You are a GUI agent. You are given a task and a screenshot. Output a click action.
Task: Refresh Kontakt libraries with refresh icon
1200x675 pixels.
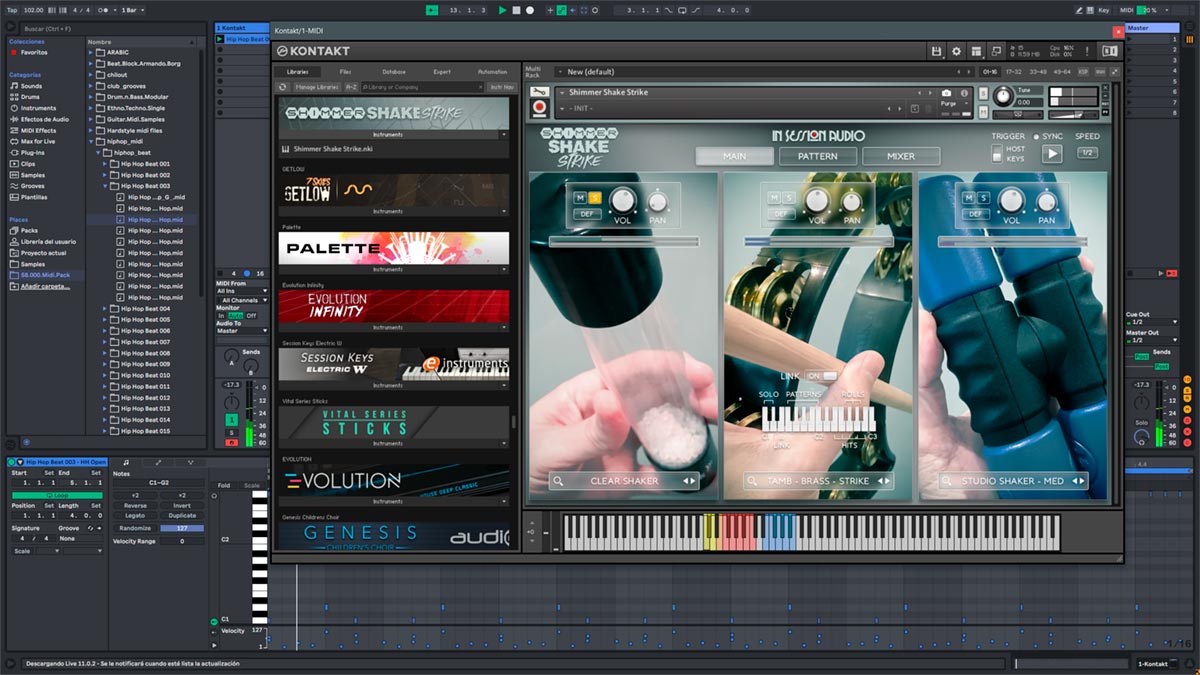[x=283, y=87]
